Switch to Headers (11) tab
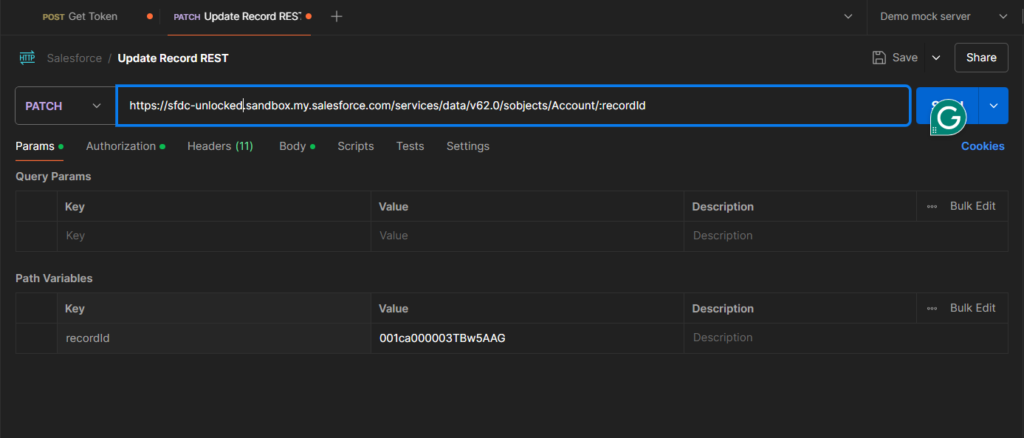This screenshot has height=438, width=1024. 220,146
